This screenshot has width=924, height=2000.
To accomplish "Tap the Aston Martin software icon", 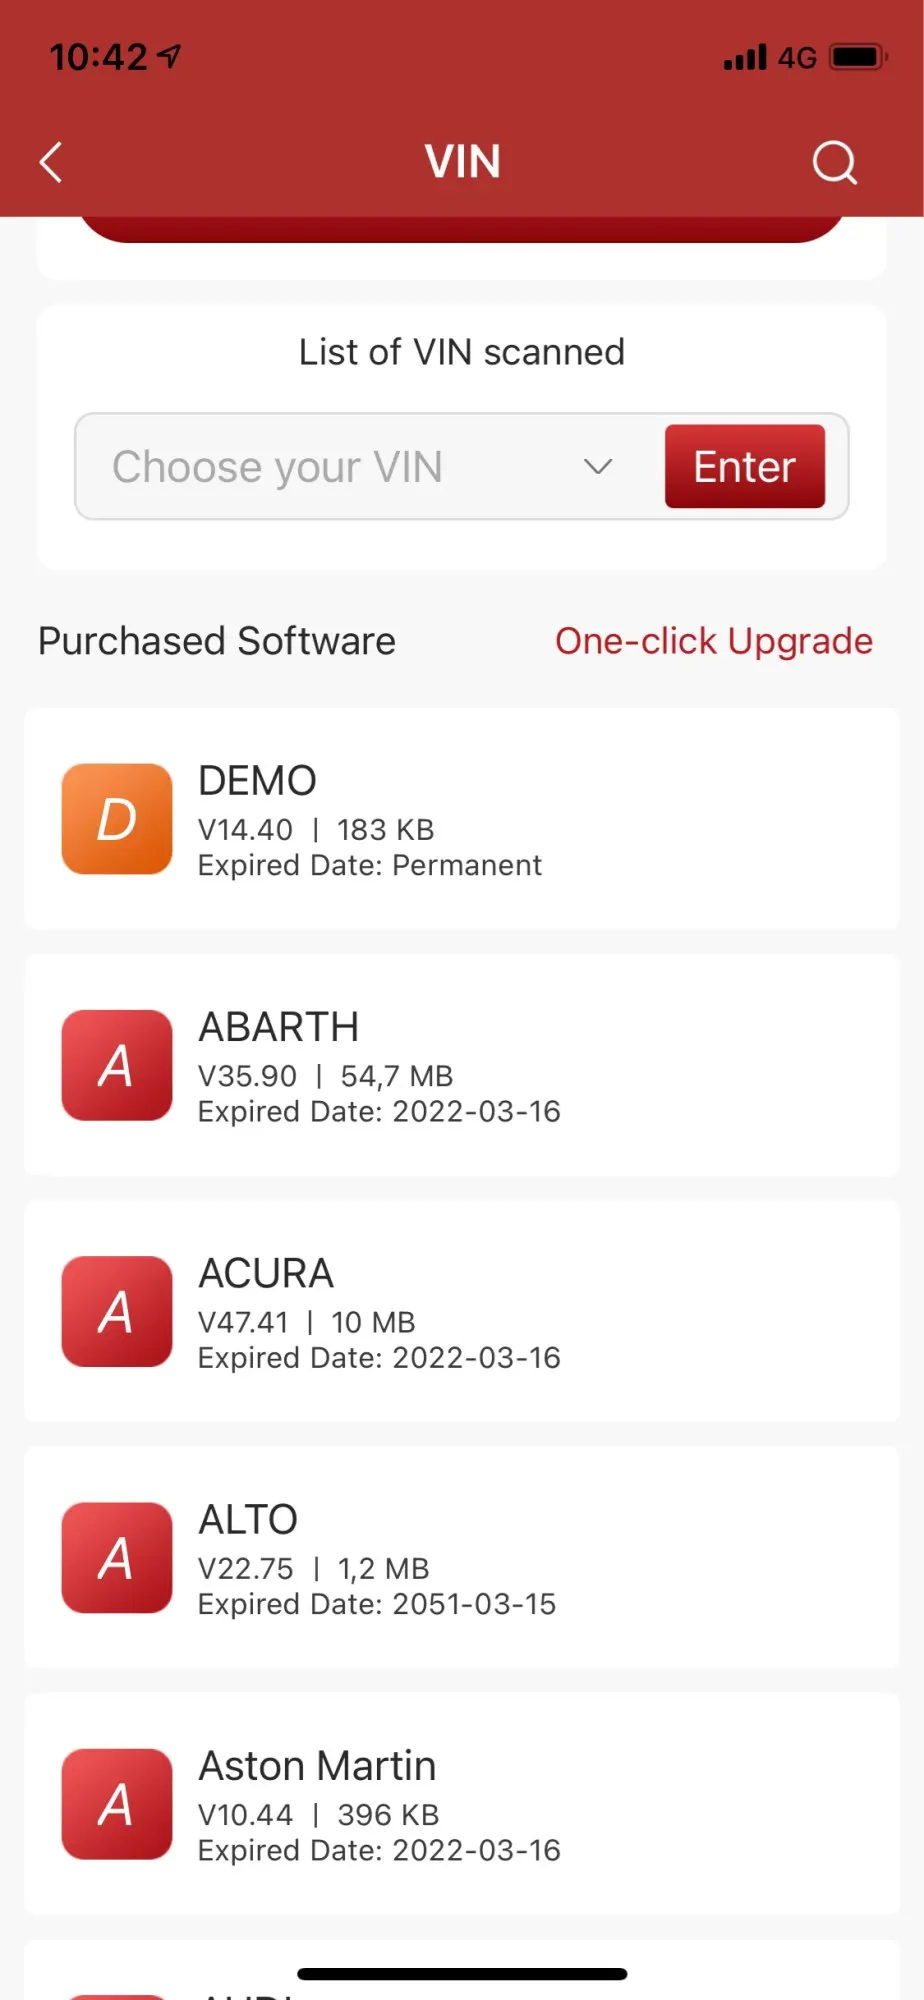I will click(x=117, y=1804).
